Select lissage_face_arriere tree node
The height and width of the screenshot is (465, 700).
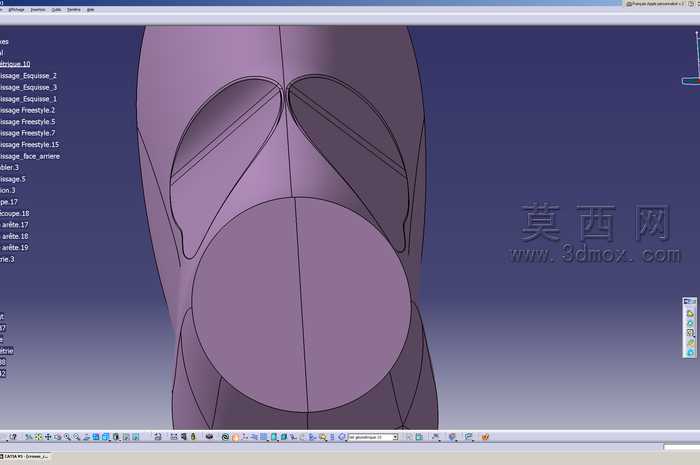(x=29, y=156)
